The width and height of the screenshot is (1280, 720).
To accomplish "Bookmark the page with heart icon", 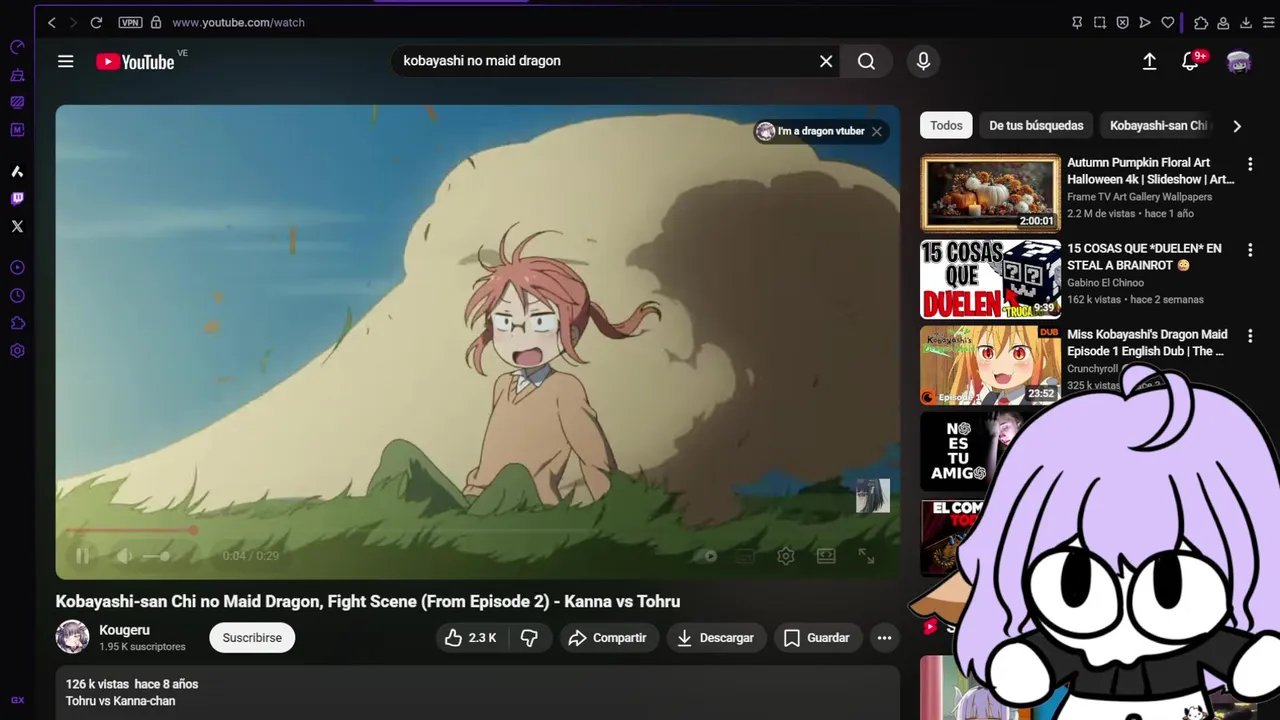I will click(x=1168, y=22).
